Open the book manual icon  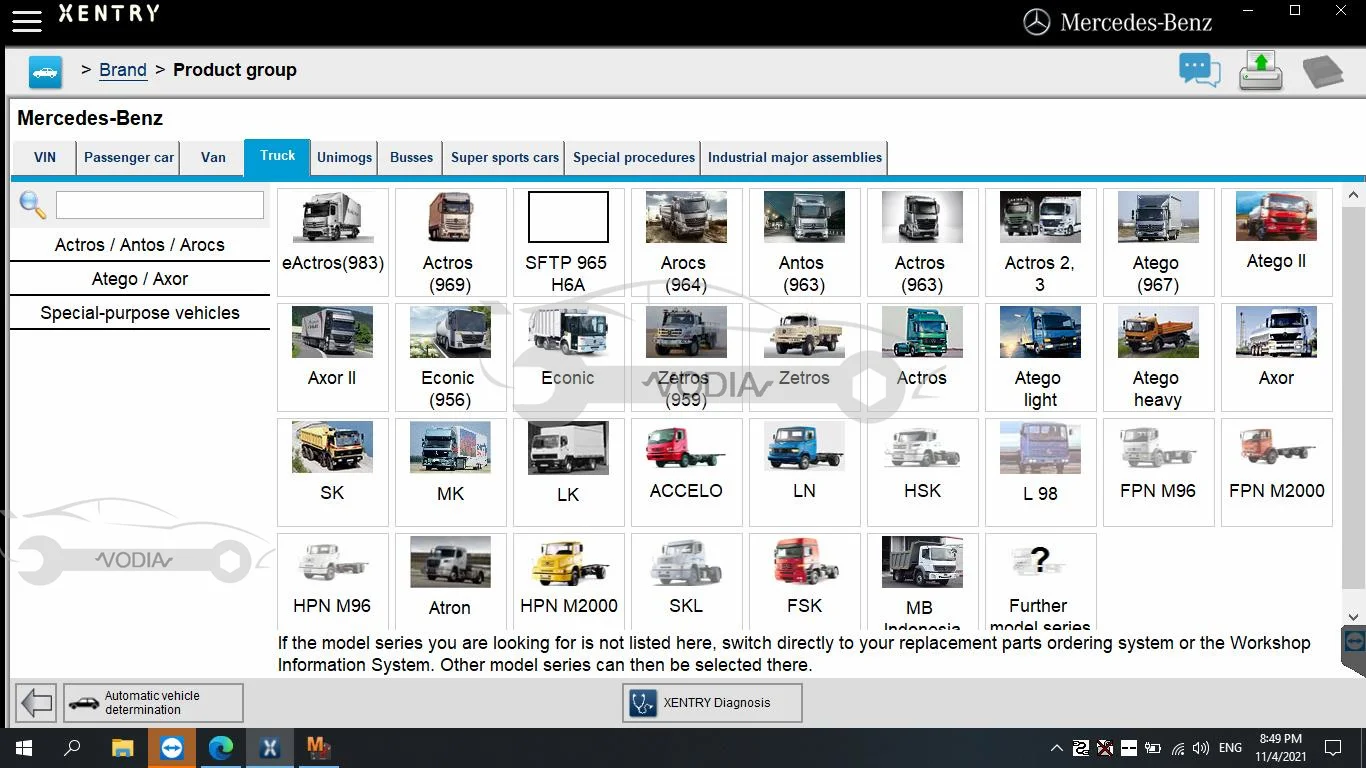[x=1322, y=72]
